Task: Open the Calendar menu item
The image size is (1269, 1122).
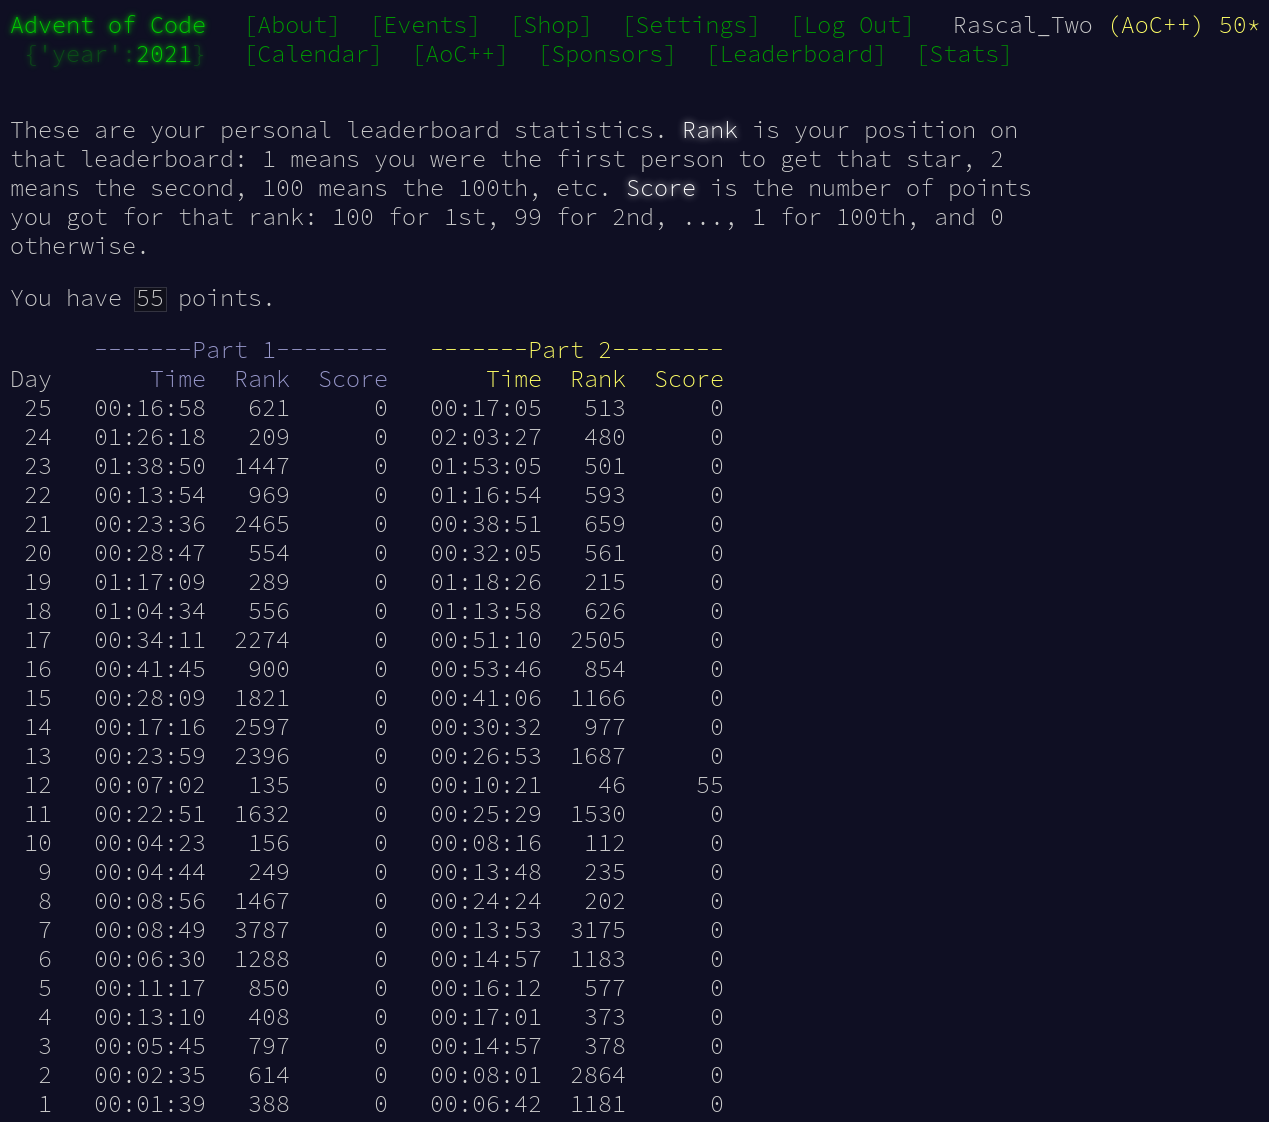Action: coord(313,54)
